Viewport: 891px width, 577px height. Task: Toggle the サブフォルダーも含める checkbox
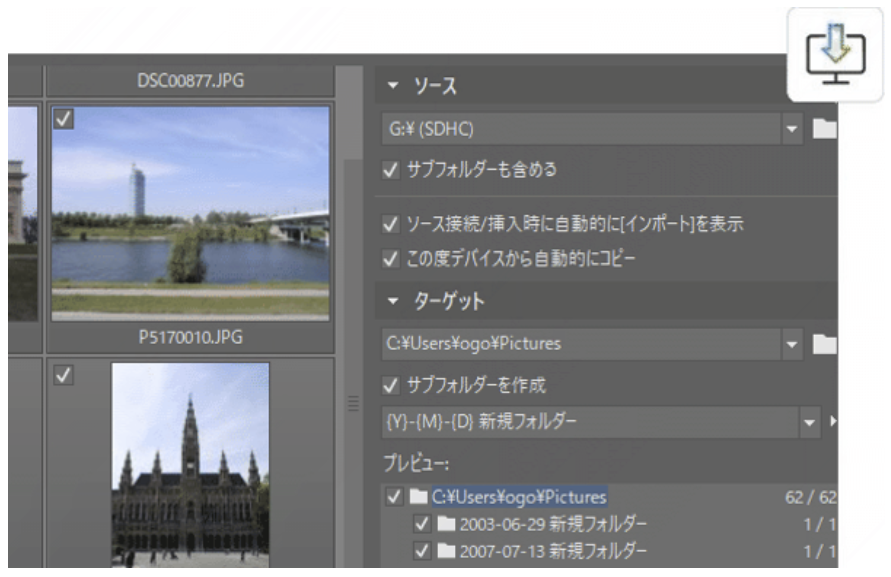click(x=390, y=170)
